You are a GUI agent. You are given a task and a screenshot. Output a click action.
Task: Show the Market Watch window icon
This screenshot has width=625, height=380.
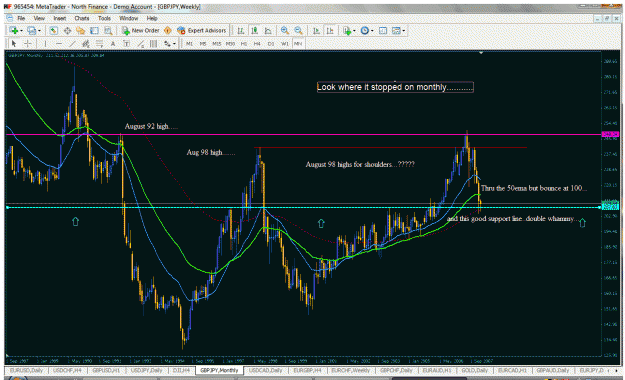pyautogui.click(x=53, y=31)
